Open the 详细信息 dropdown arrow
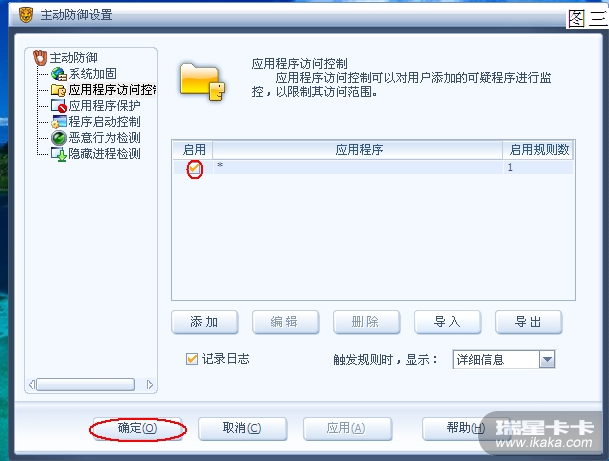 tap(547, 360)
